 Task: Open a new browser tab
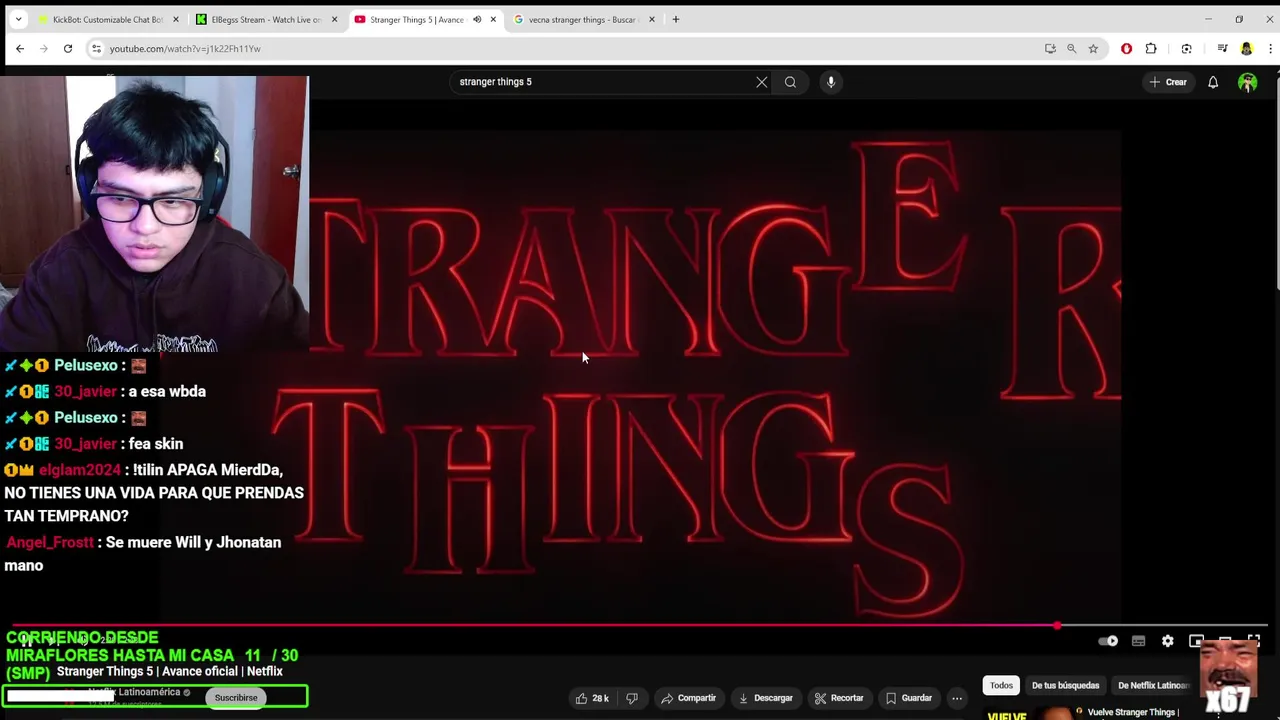tap(676, 19)
